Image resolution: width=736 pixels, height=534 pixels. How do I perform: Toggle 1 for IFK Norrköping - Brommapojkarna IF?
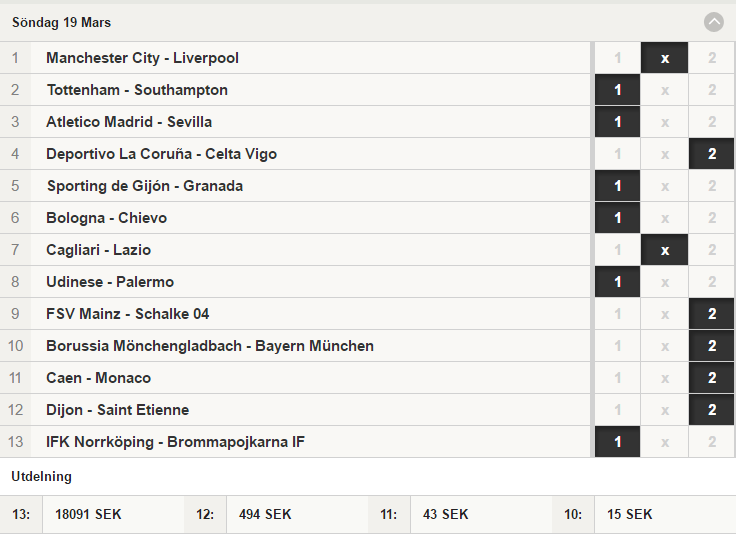617,441
